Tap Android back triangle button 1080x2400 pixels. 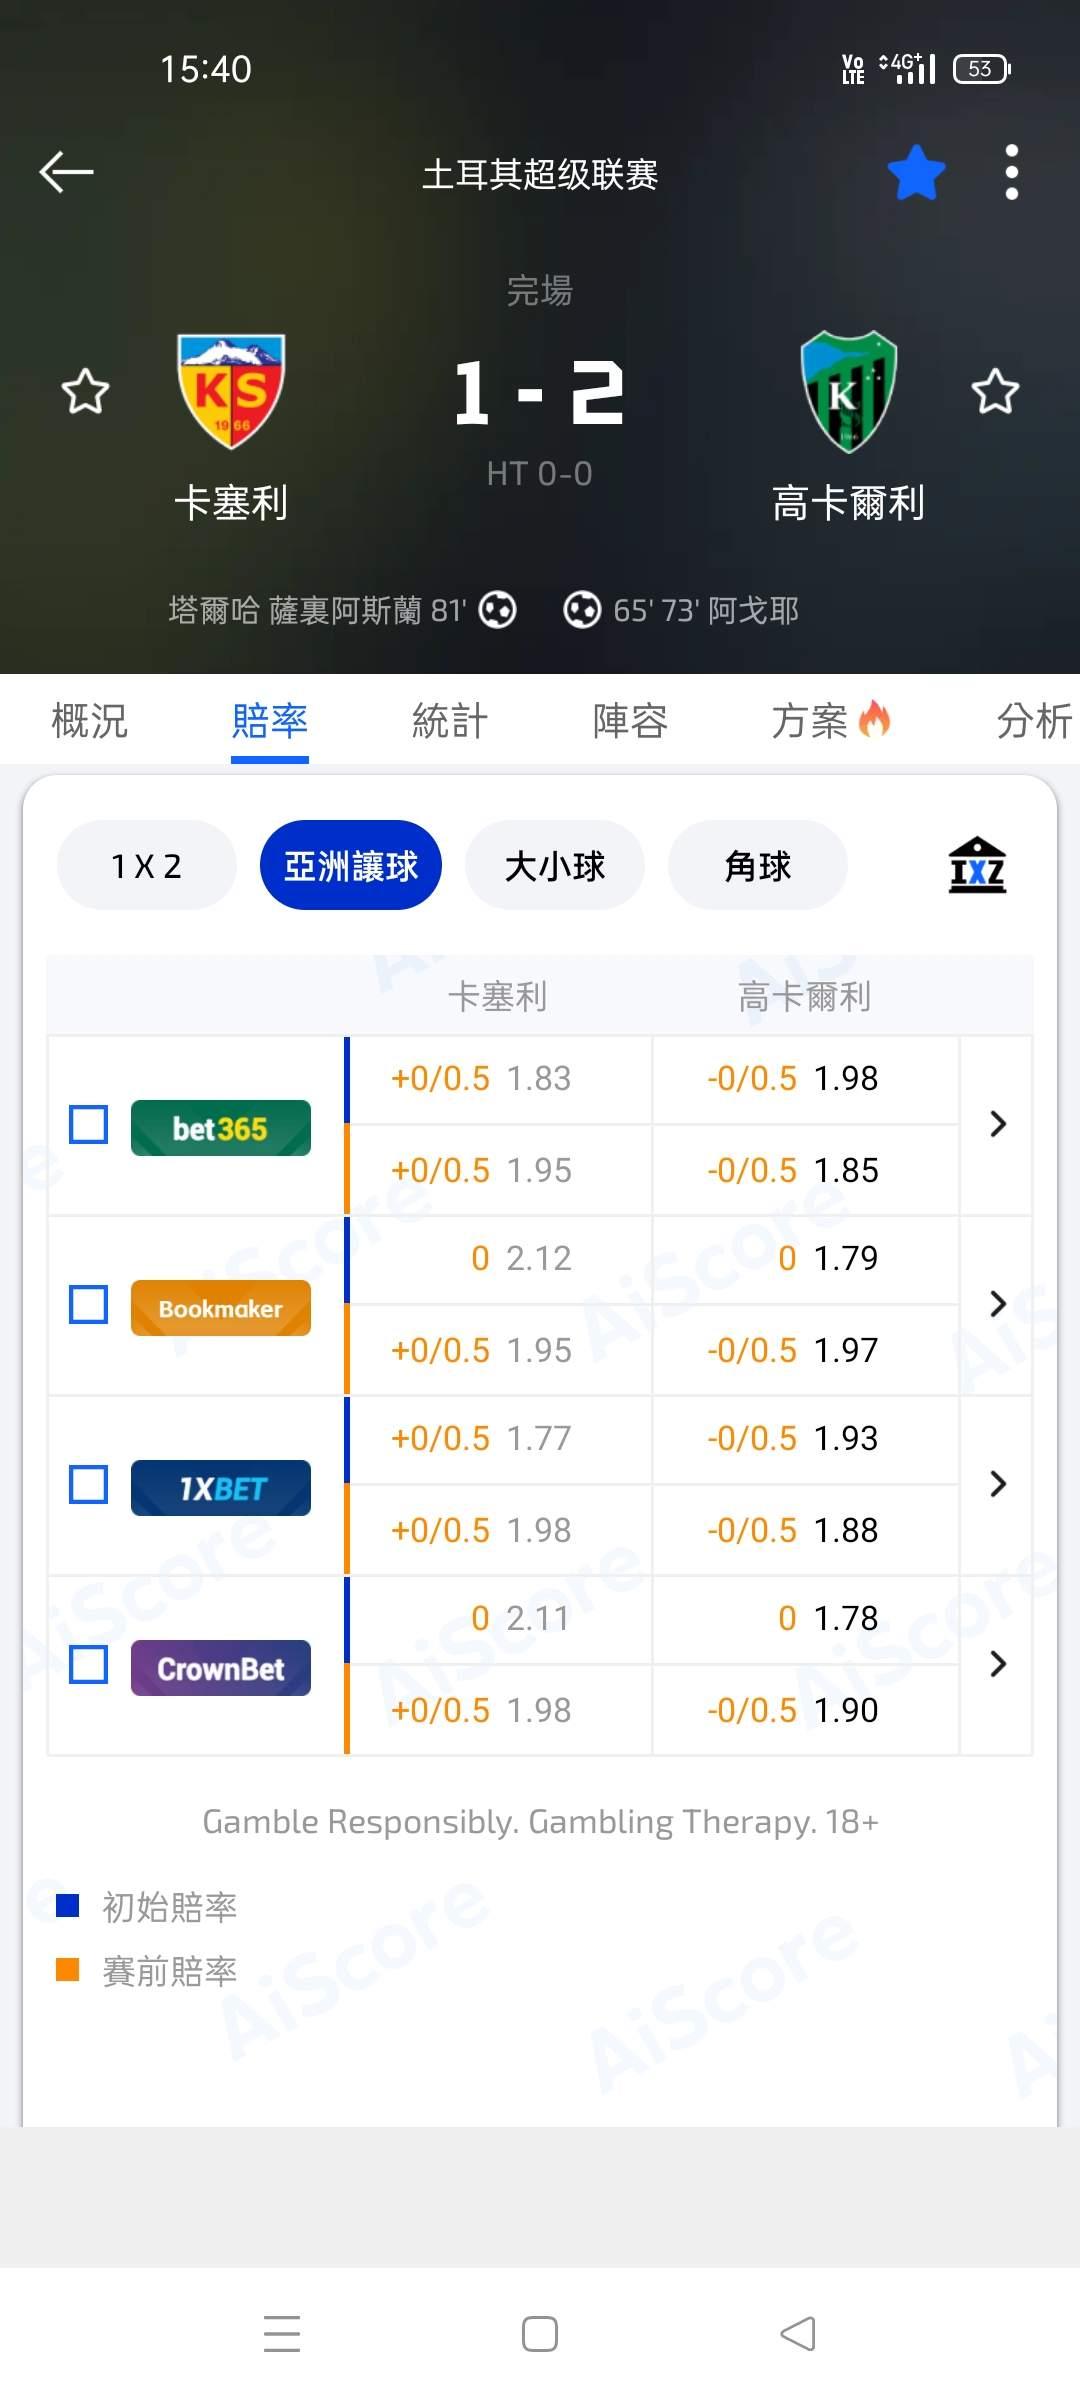click(798, 2334)
